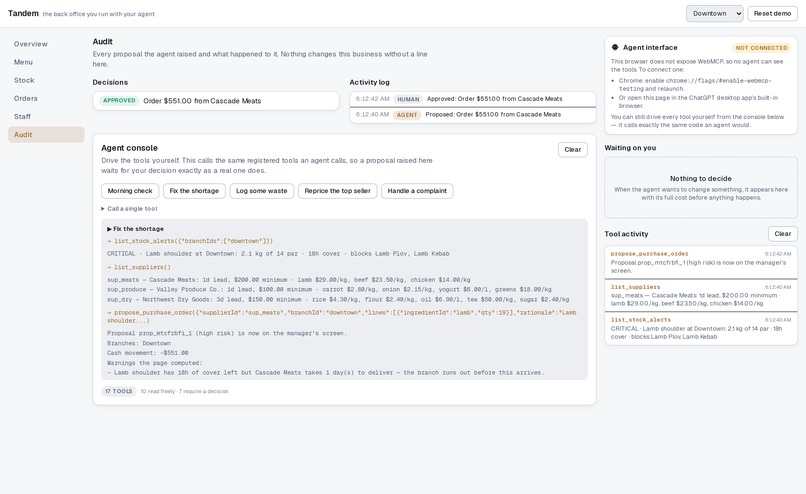Click the Proposal prop_mtcfrbfi_1 console result line

pyautogui.click(x=227, y=334)
